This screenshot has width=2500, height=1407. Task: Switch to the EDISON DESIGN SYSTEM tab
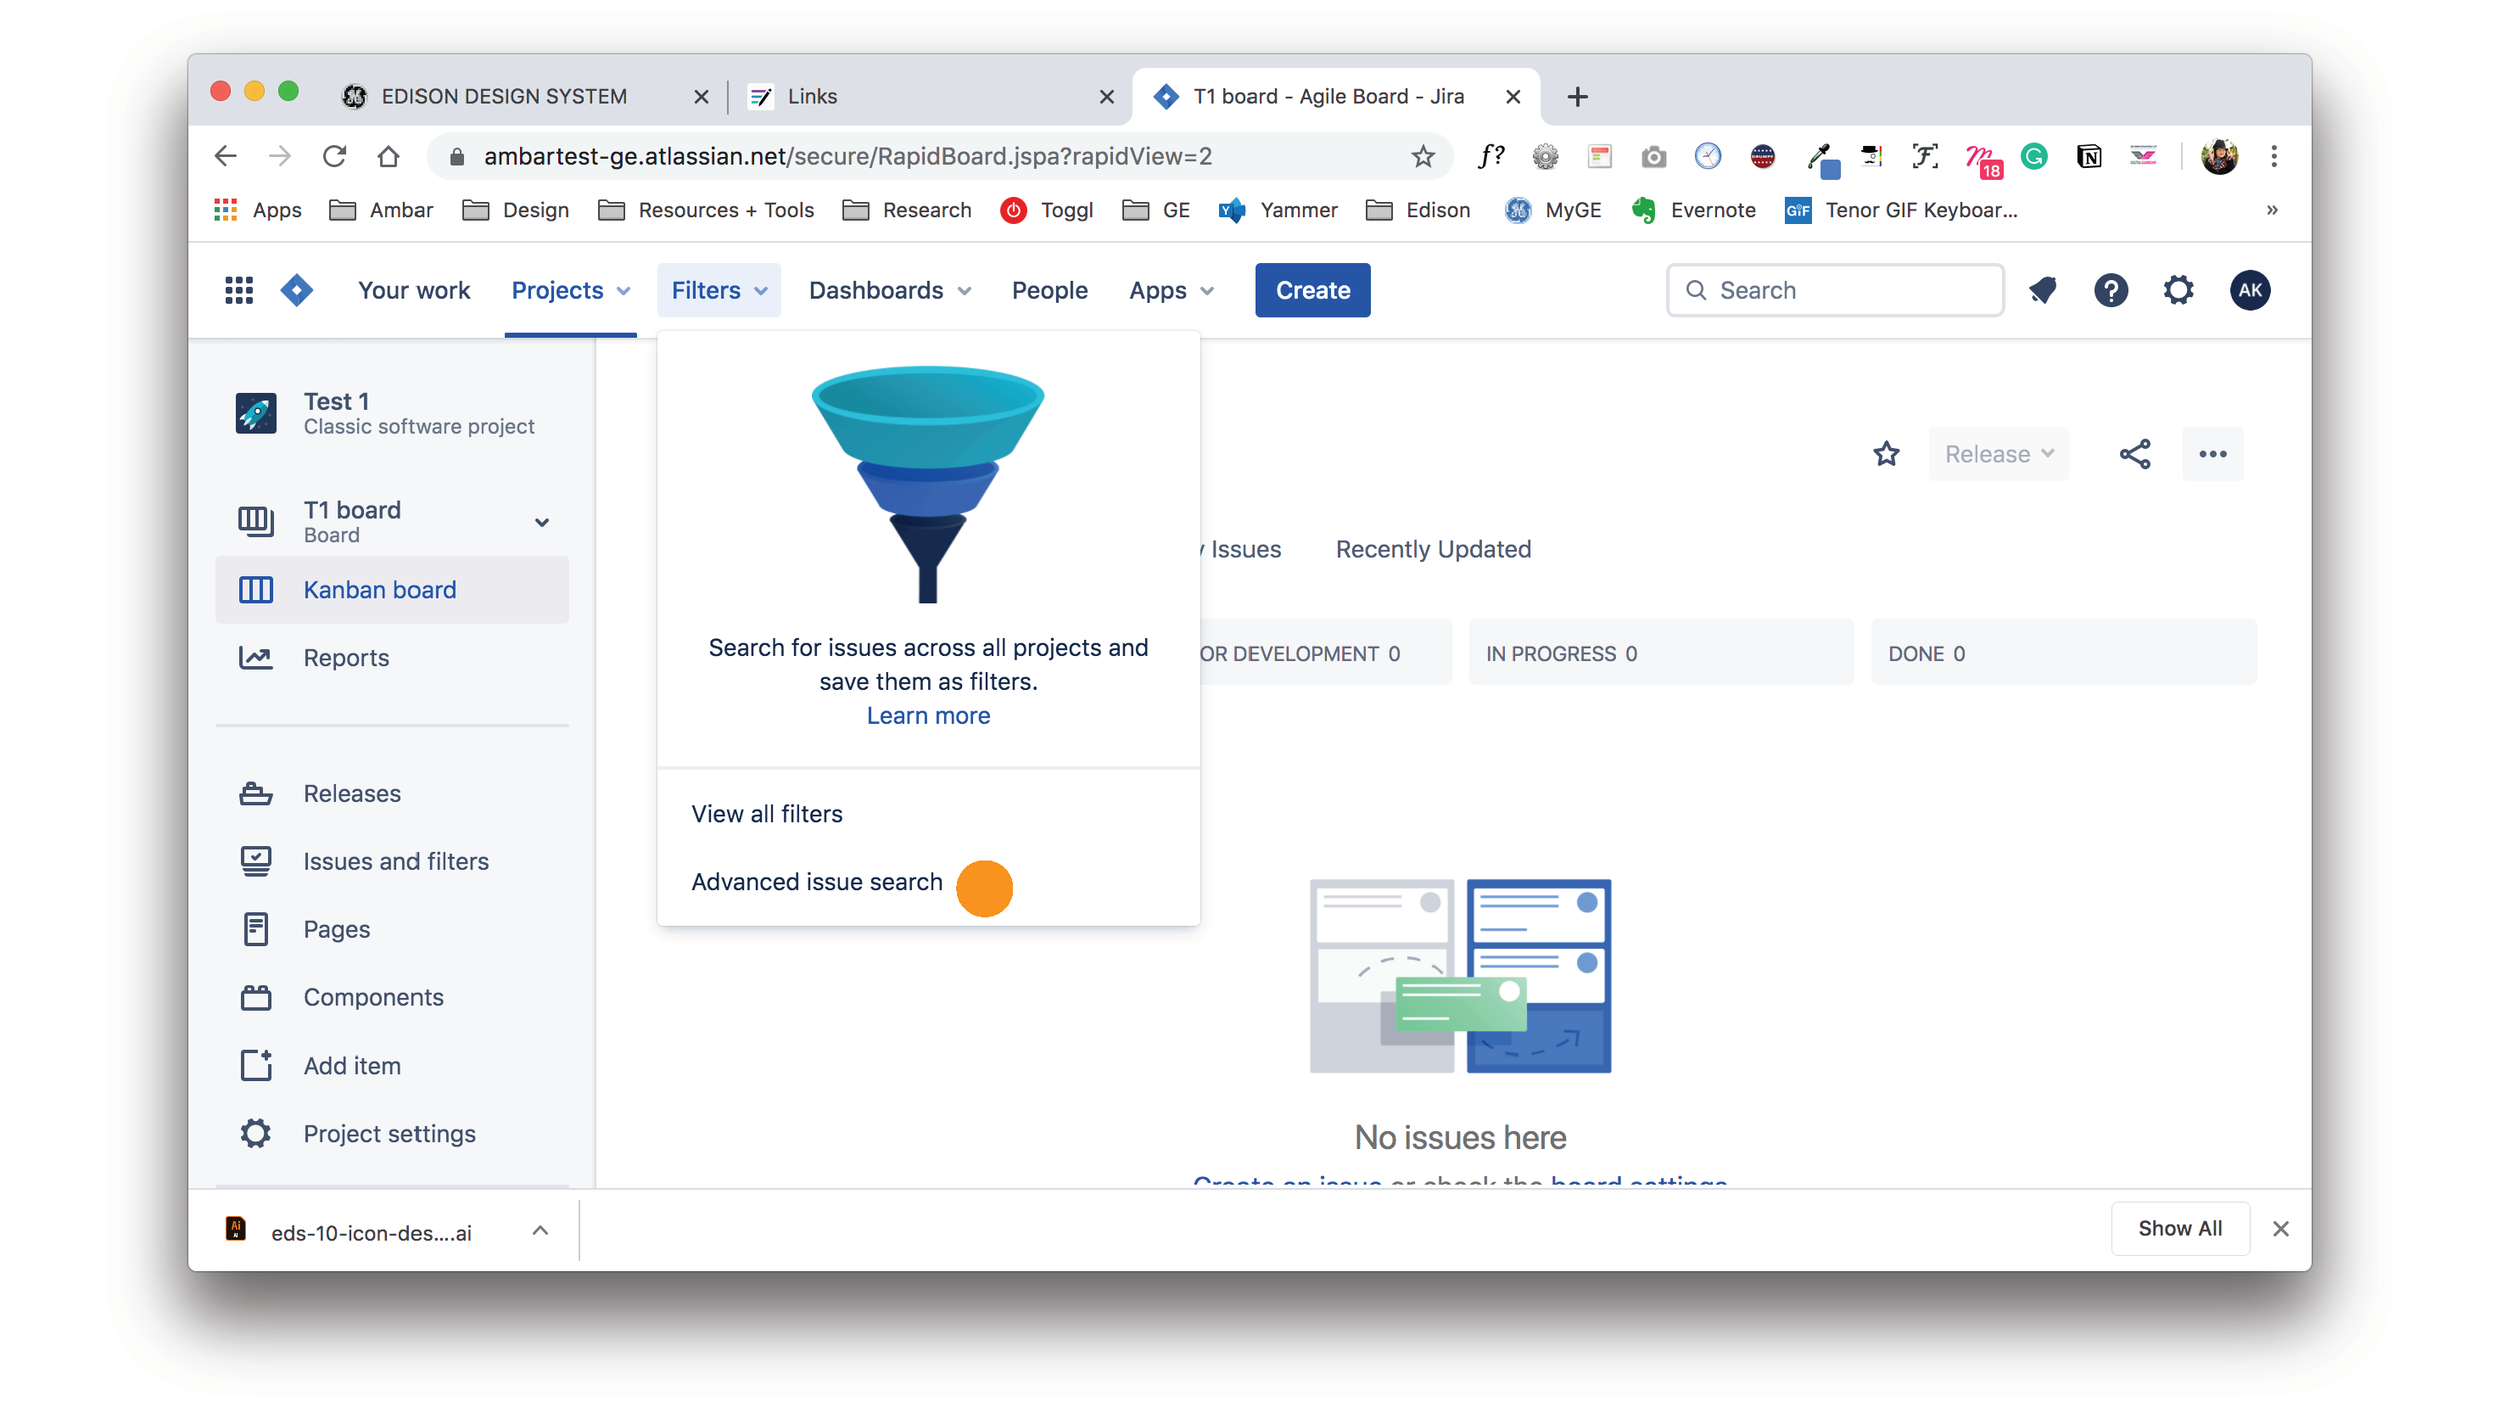[x=526, y=96]
